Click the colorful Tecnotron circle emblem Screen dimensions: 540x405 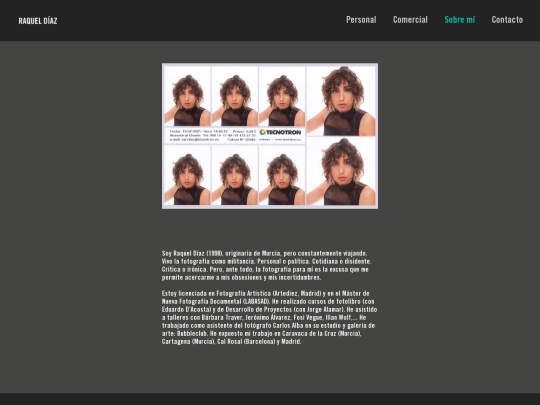click(263, 132)
